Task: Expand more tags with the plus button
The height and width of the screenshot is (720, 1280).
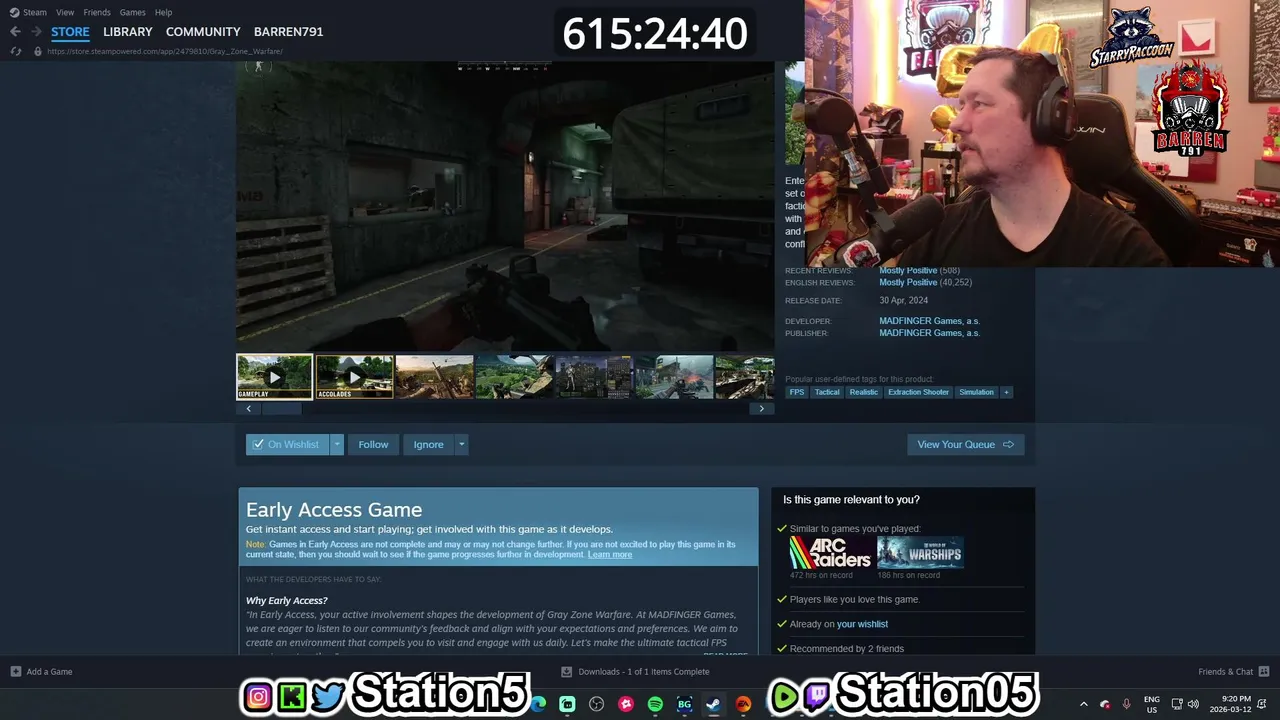Action: (x=1006, y=392)
